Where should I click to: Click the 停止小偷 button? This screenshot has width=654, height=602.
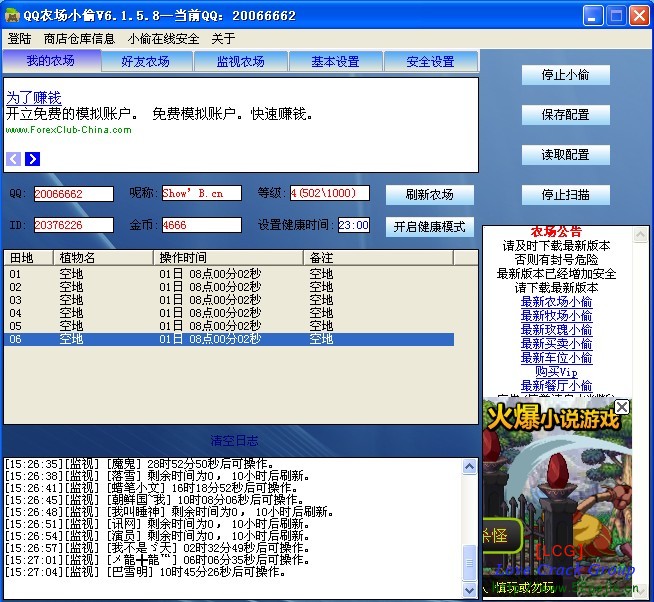tap(566, 75)
